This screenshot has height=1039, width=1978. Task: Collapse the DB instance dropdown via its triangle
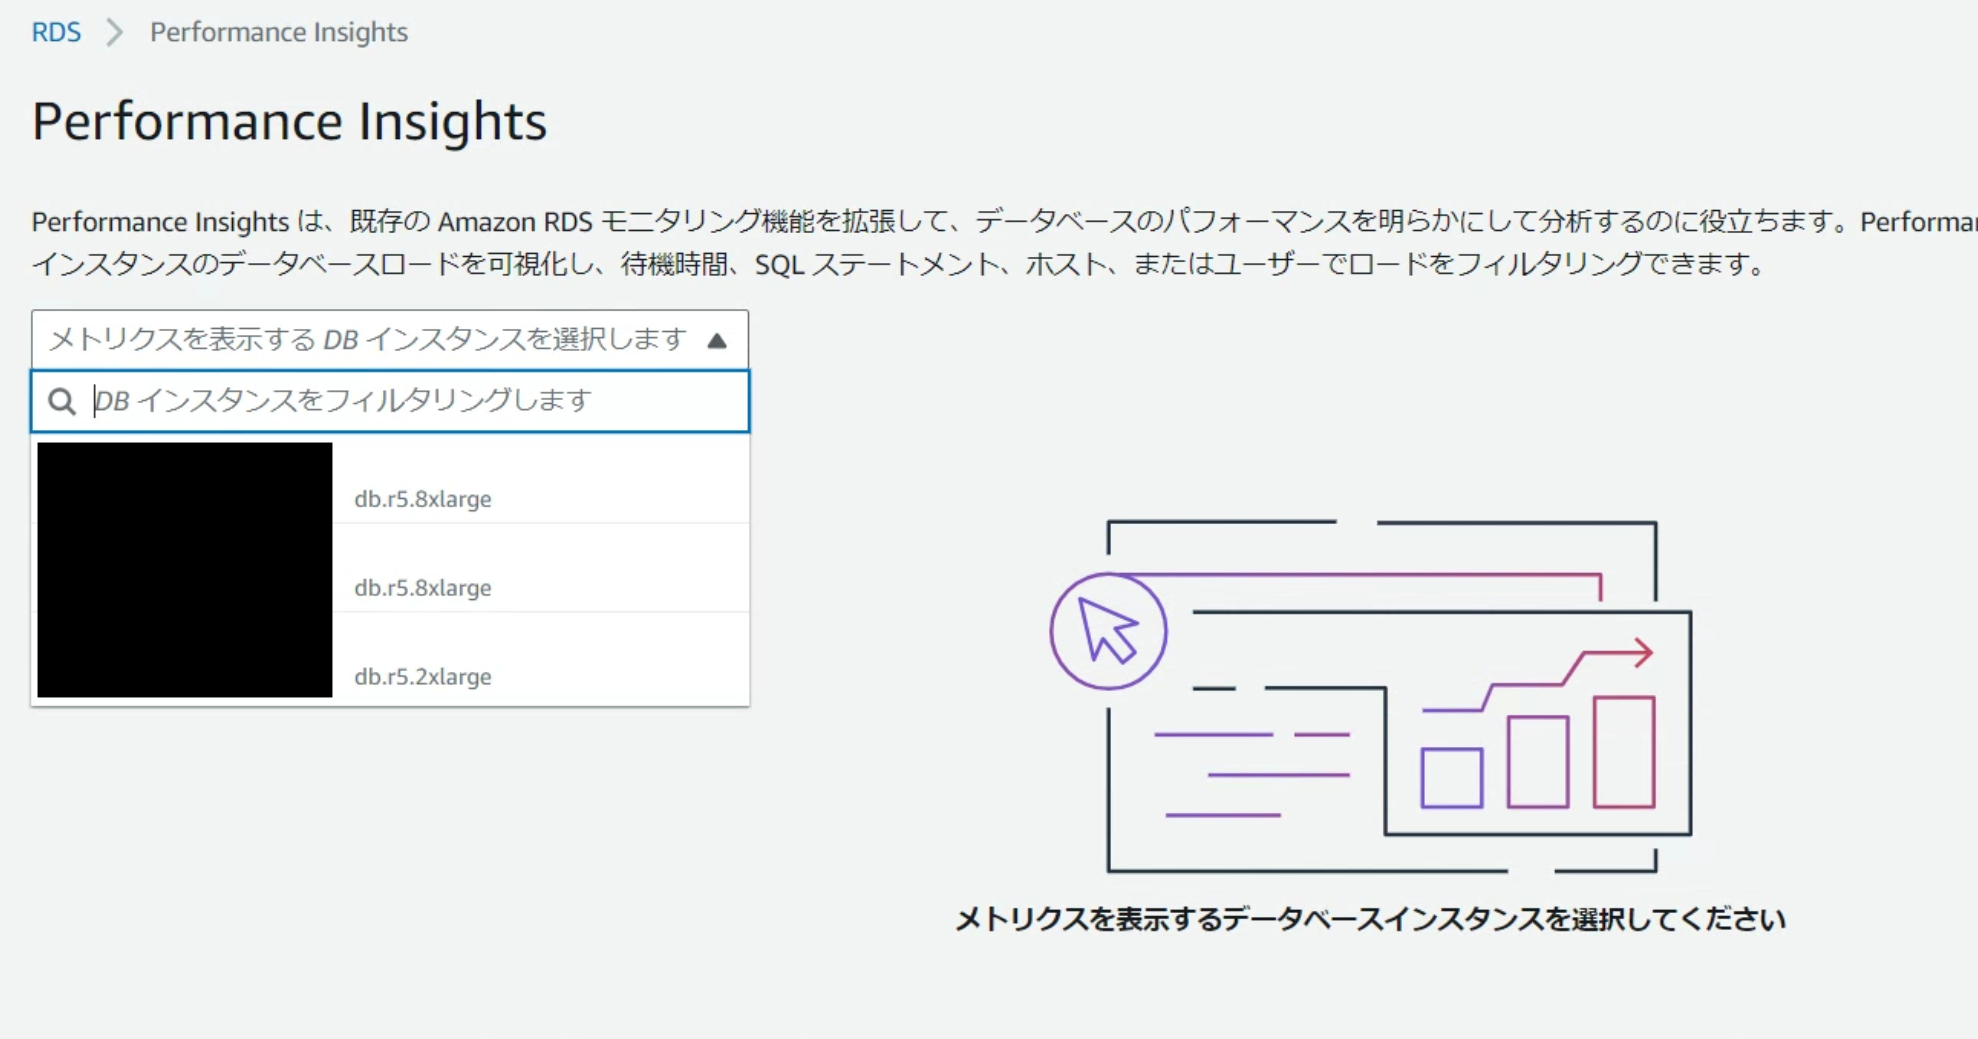[719, 339]
